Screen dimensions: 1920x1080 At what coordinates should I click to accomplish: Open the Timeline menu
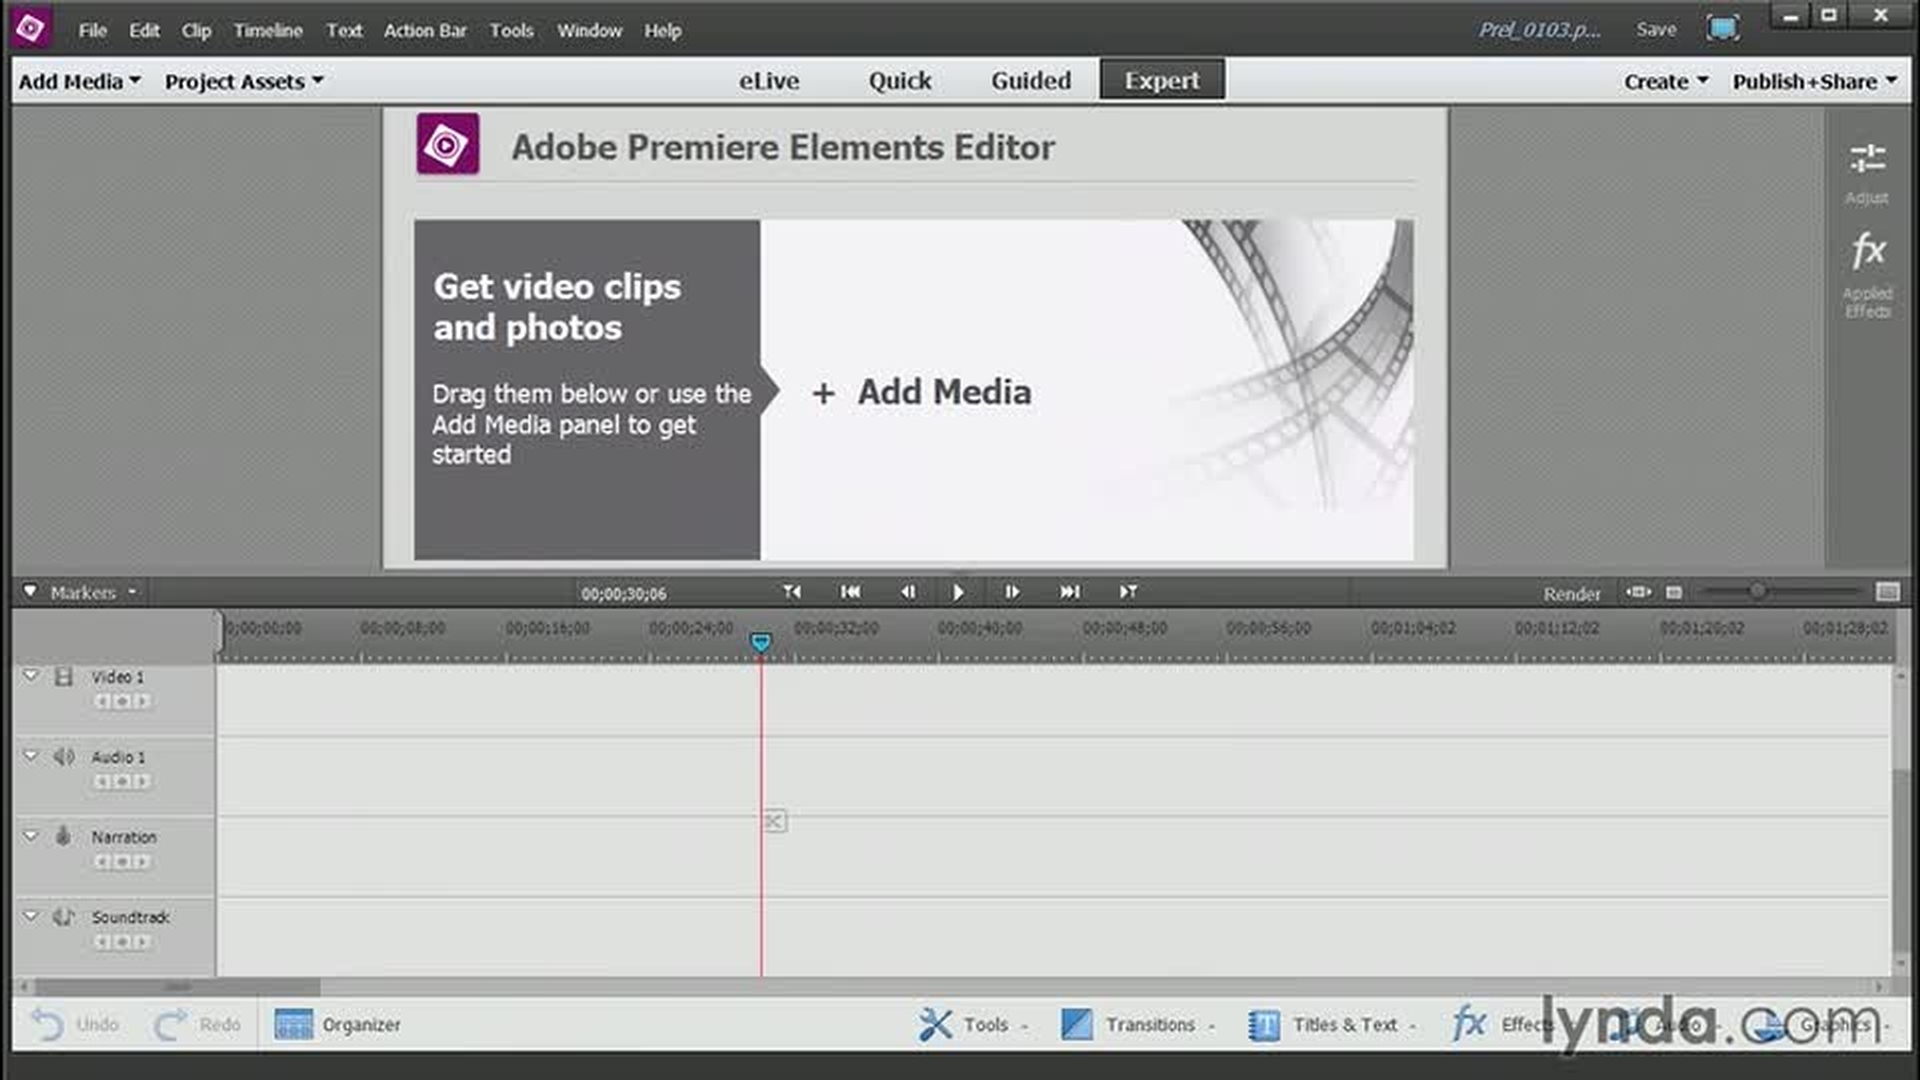(267, 30)
